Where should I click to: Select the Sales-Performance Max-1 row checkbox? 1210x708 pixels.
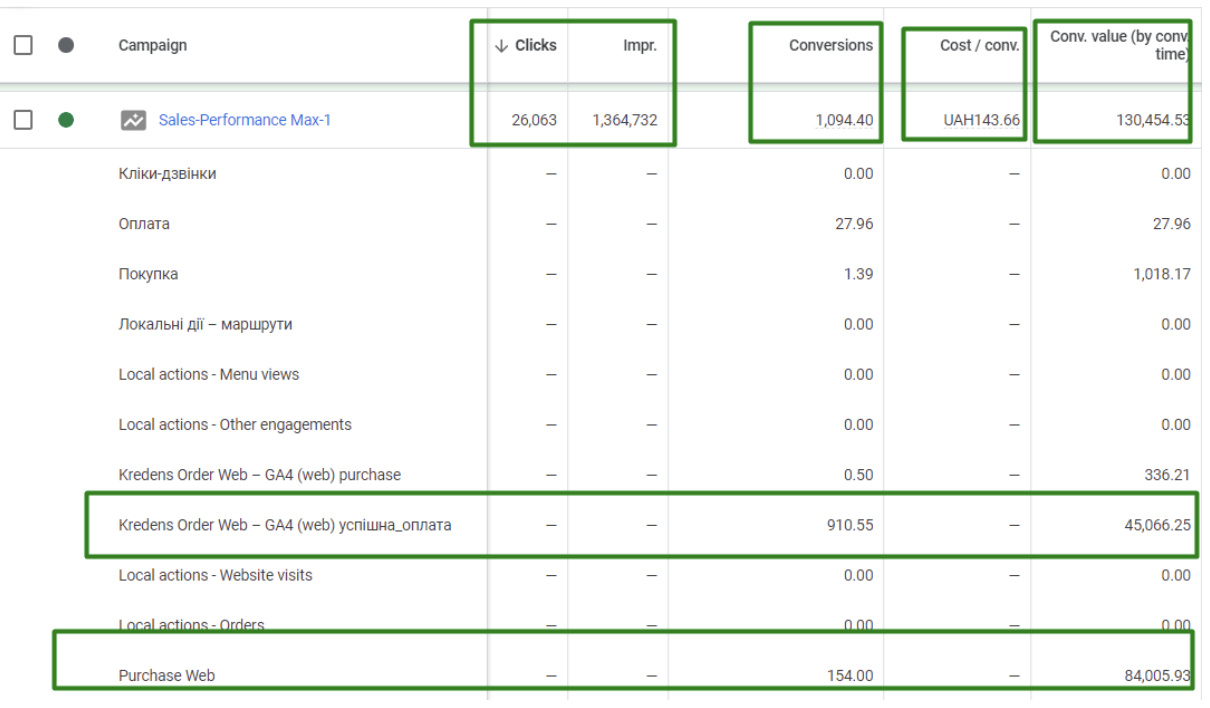[23, 120]
